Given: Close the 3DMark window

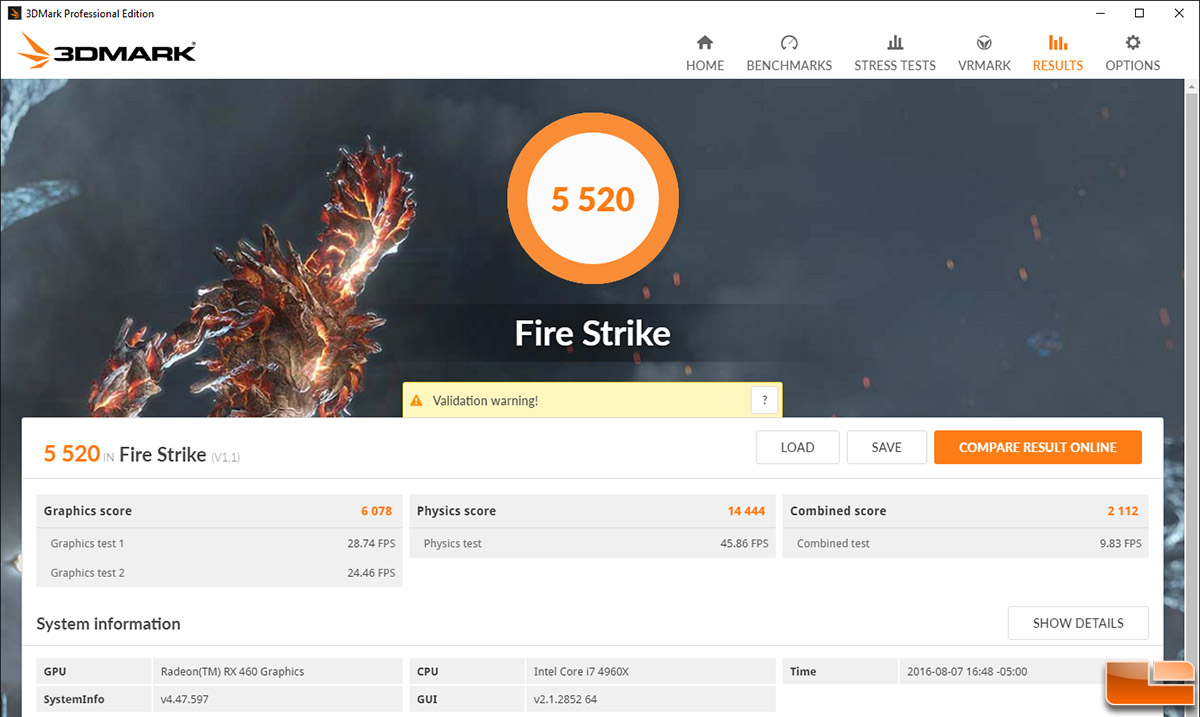Looking at the screenshot, I should [x=1182, y=14].
